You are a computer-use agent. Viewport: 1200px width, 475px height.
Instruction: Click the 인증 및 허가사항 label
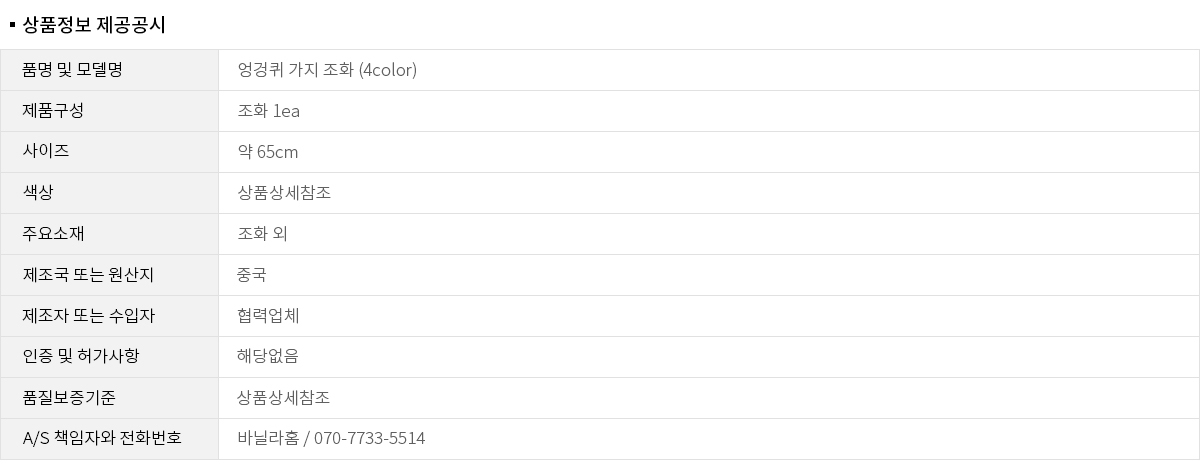[x=80, y=357]
